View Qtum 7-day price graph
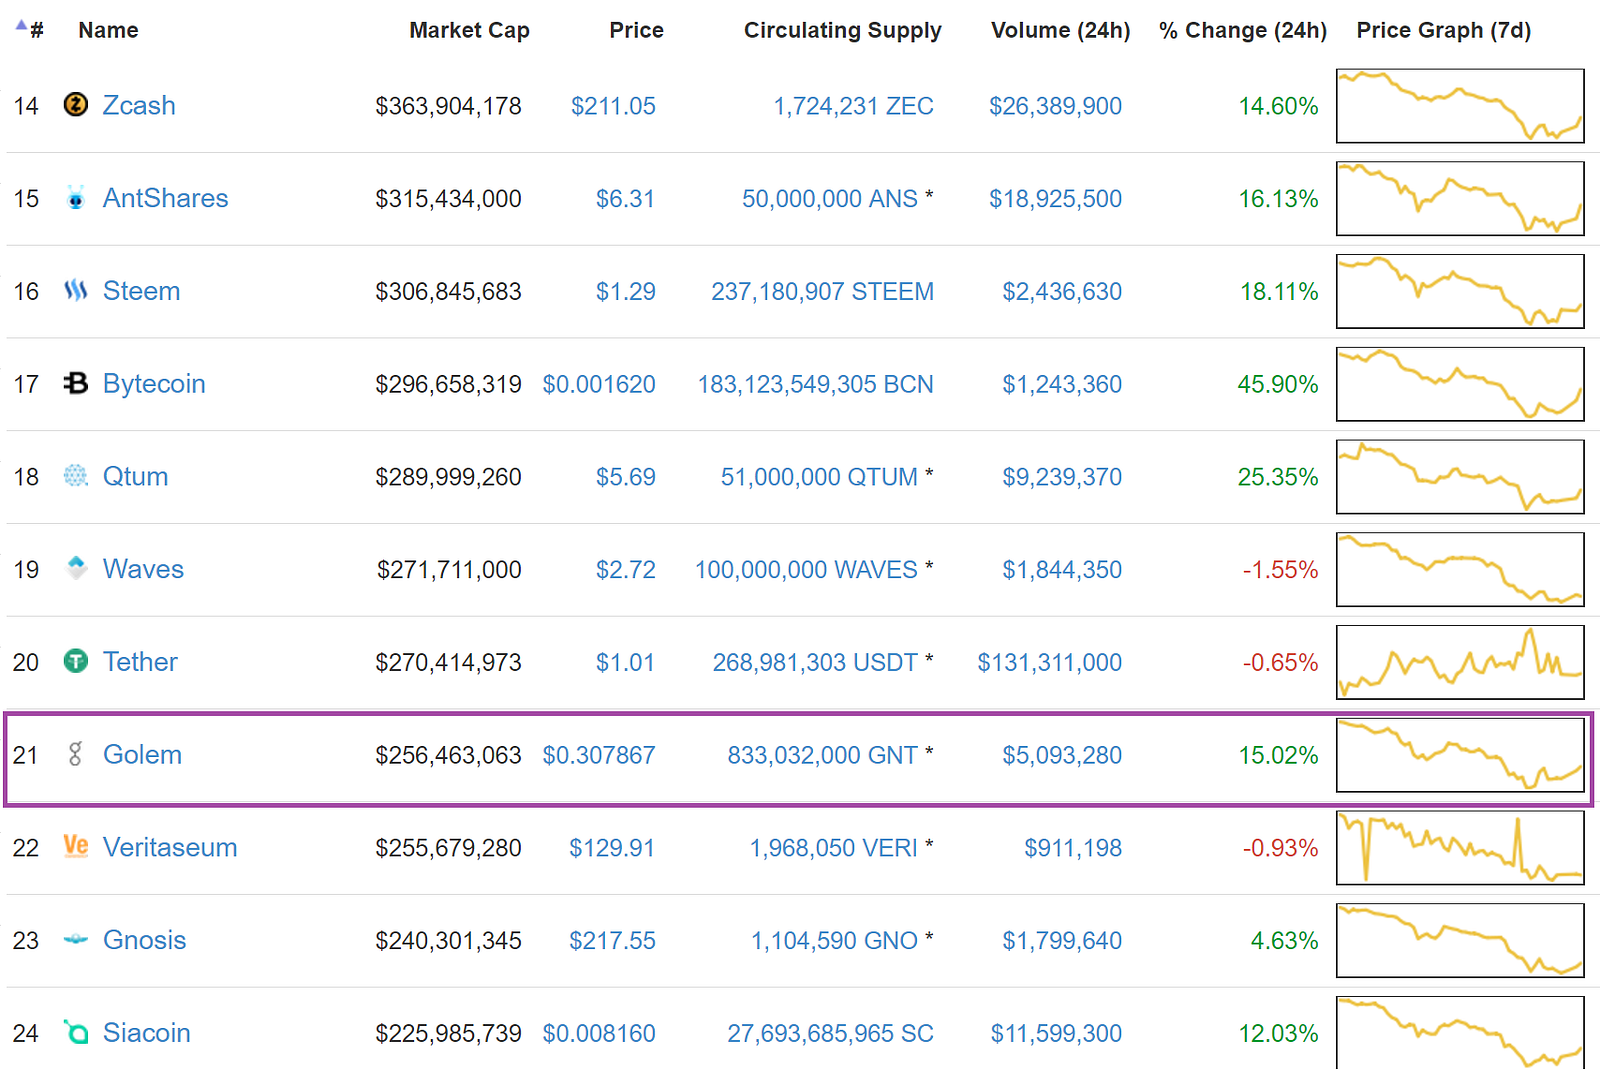Screen dimensions: 1600x1074 coord(1460,477)
